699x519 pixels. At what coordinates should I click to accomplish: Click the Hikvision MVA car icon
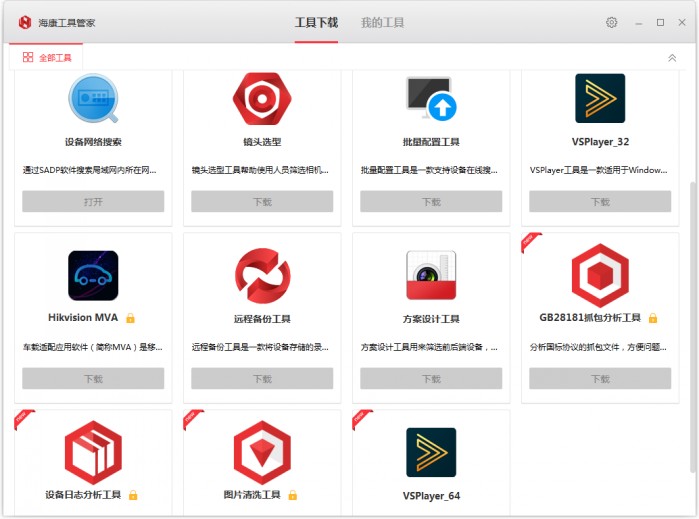[93, 275]
